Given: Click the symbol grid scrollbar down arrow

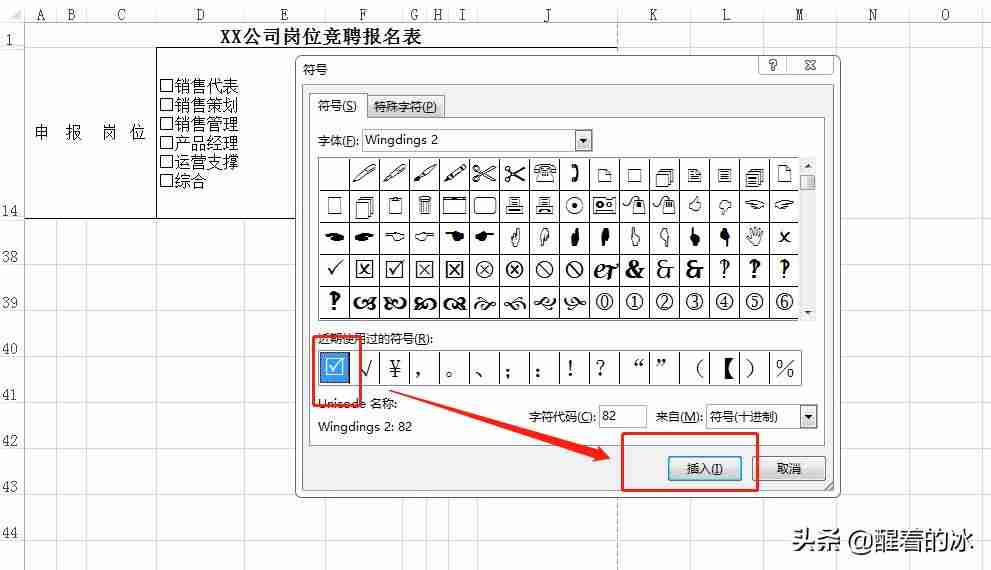Looking at the screenshot, I should [808, 312].
